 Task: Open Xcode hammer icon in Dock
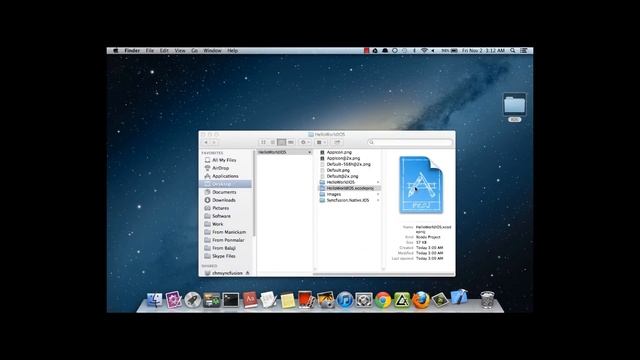point(459,298)
